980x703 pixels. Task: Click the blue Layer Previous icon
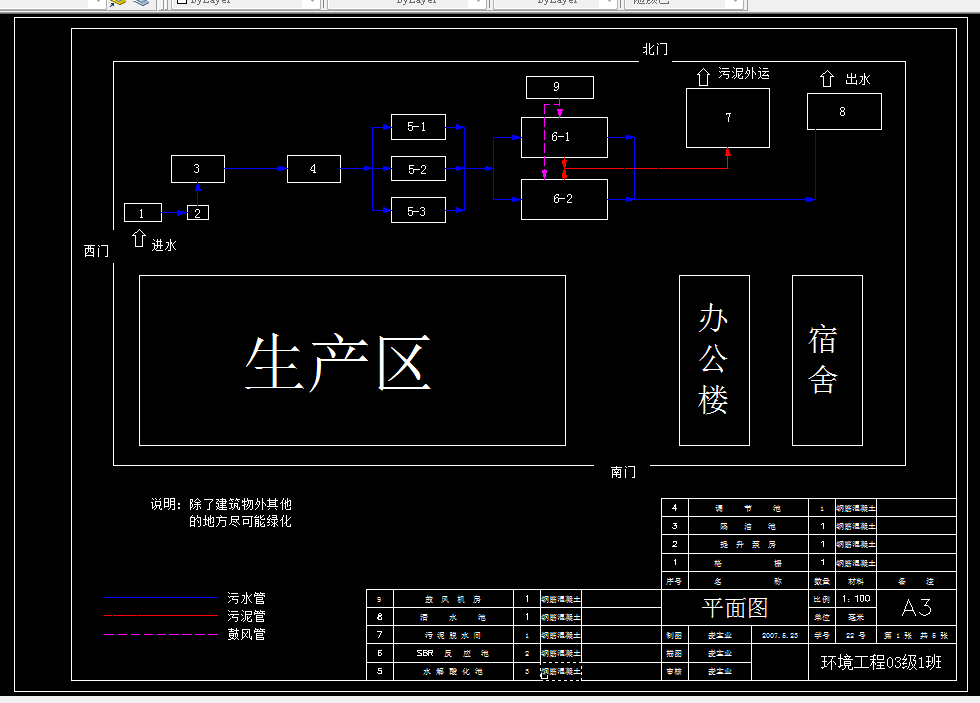(139, 4)
